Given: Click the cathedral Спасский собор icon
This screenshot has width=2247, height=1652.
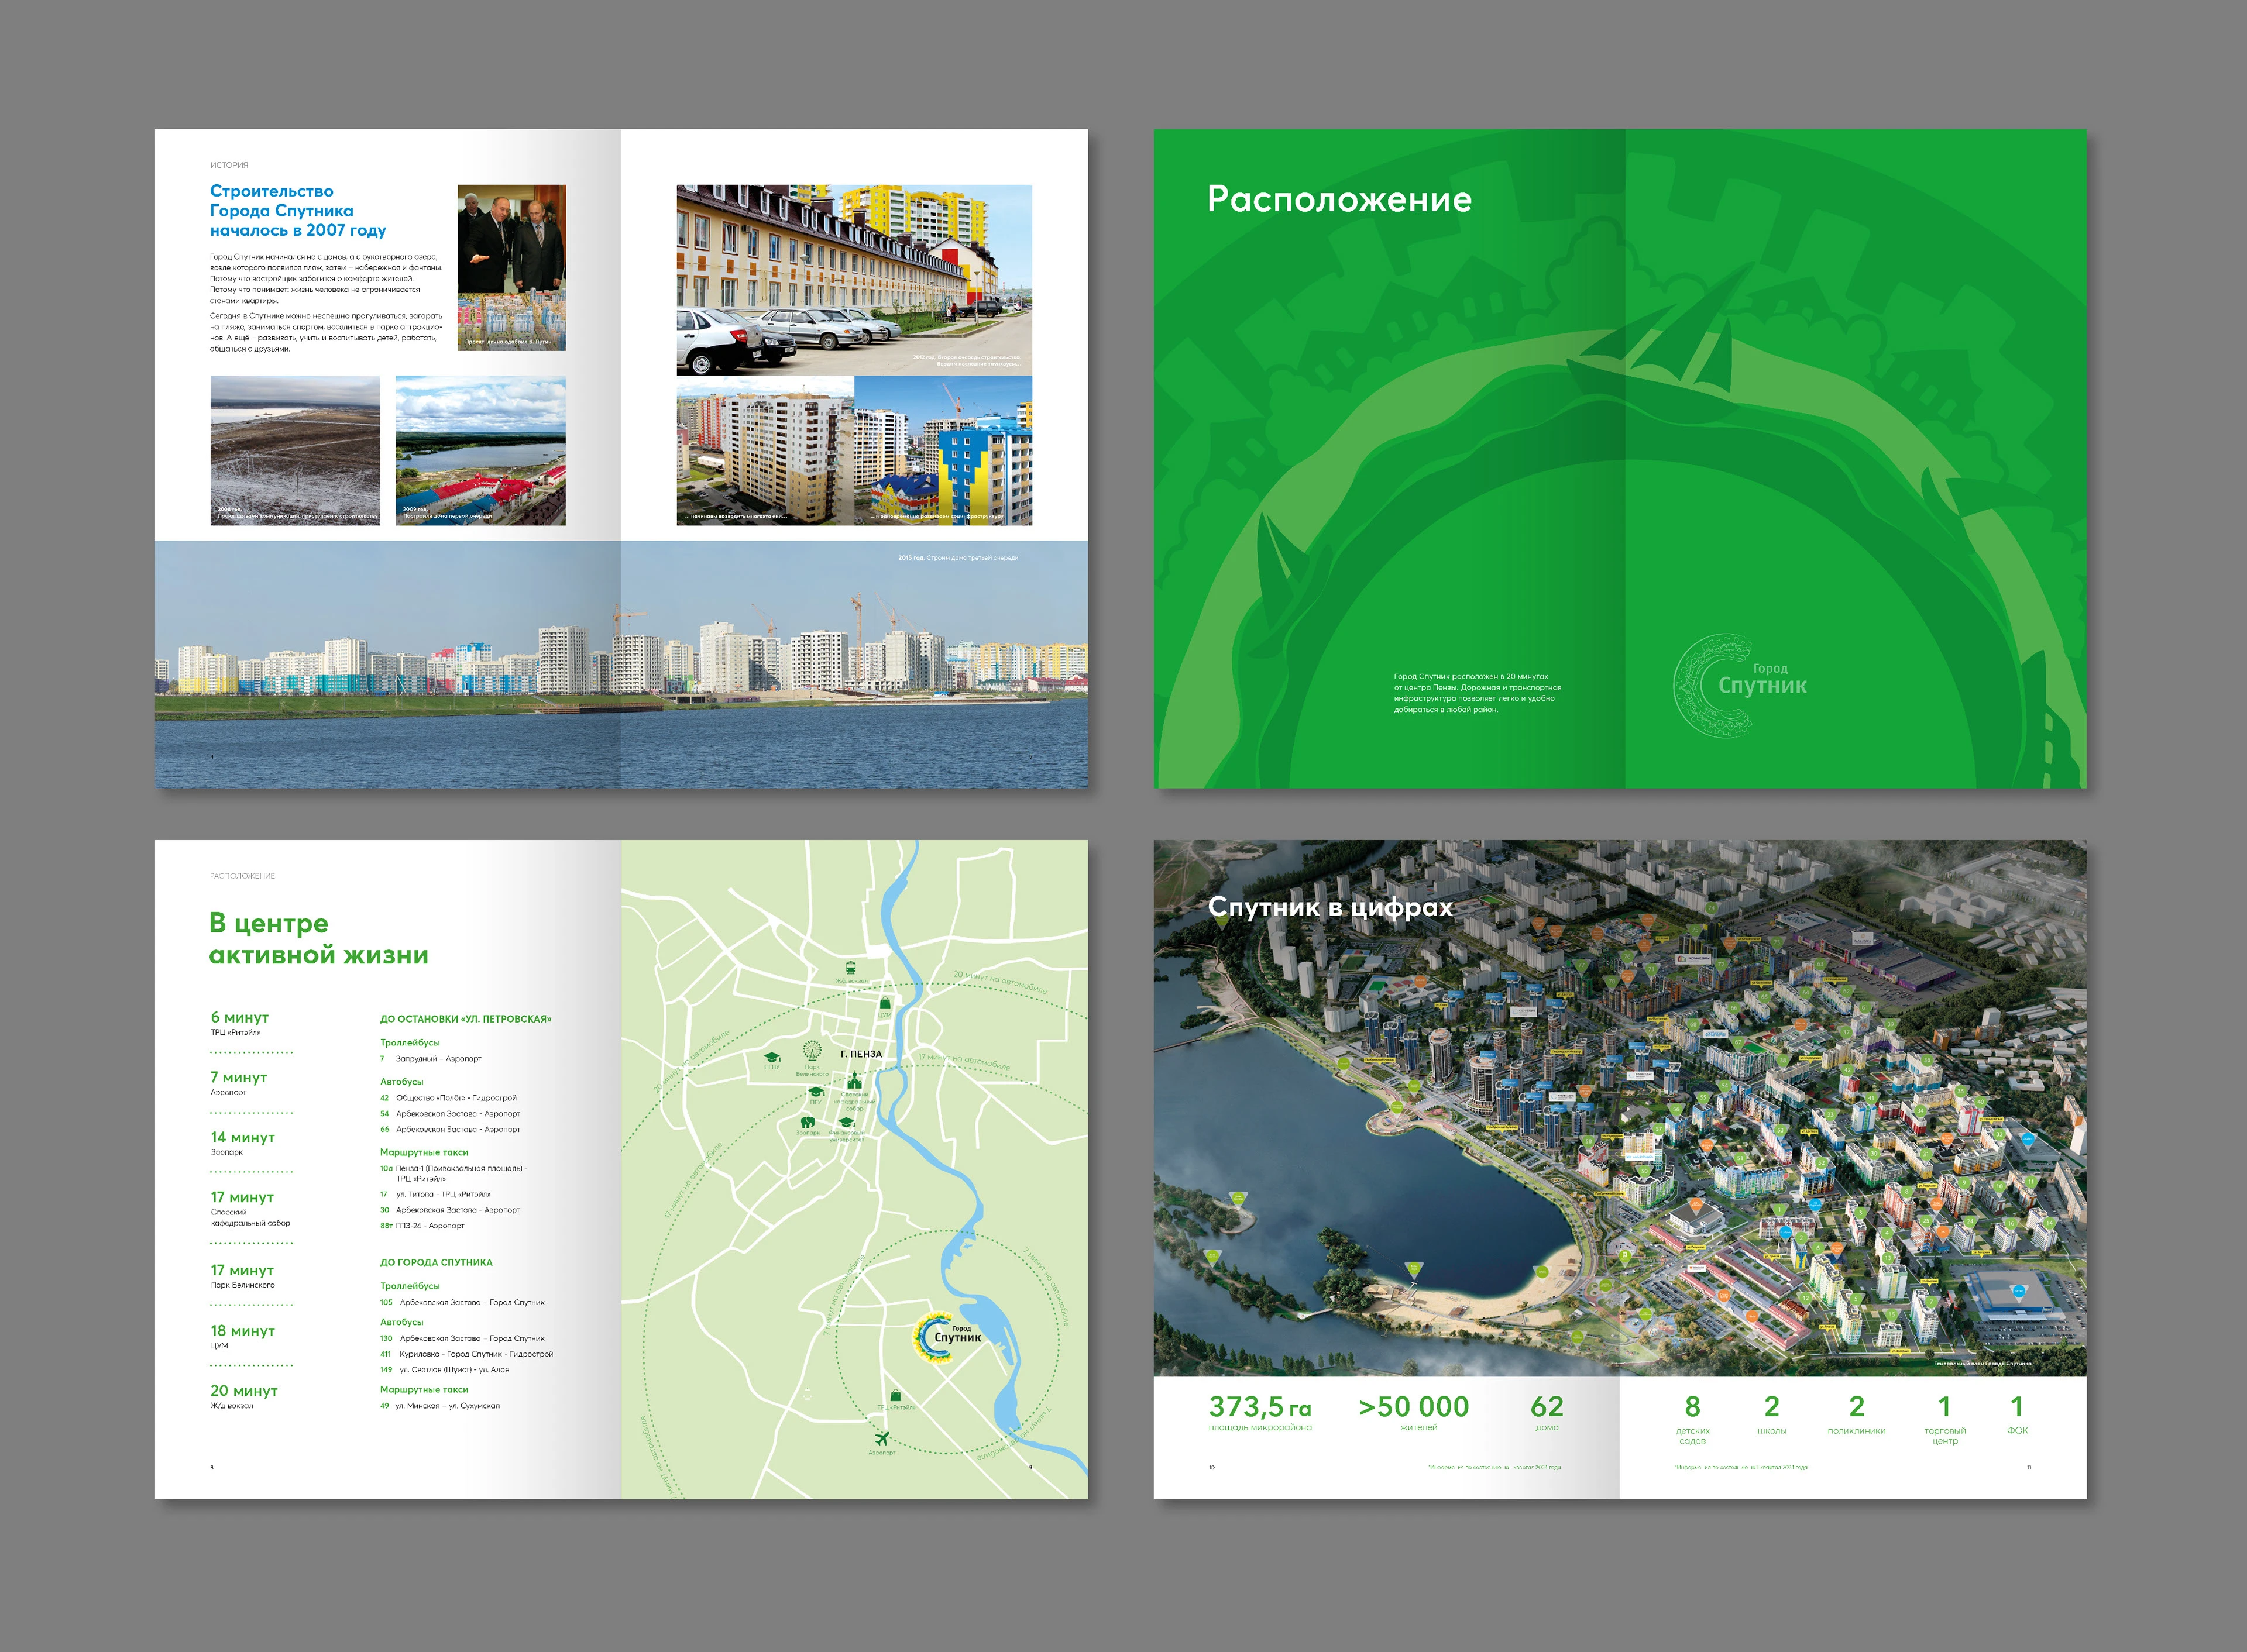Looking at the screenshot, I should (x=854, y=1081).
